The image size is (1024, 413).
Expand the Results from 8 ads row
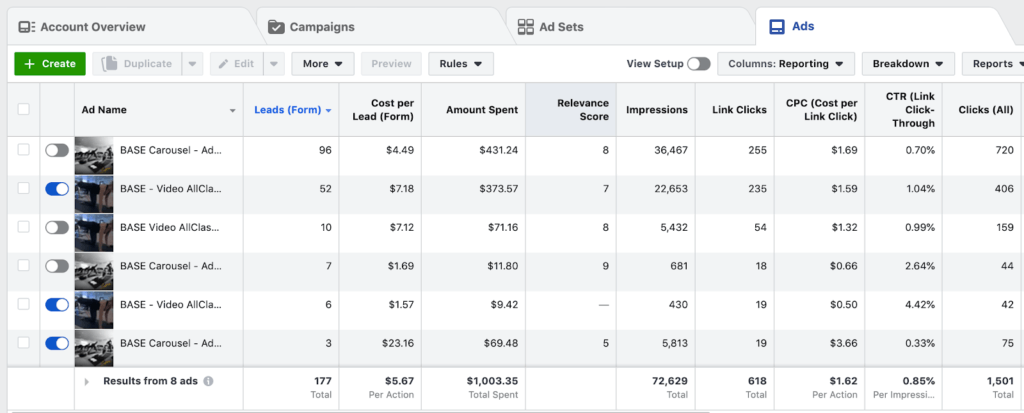tap(87, 381)
